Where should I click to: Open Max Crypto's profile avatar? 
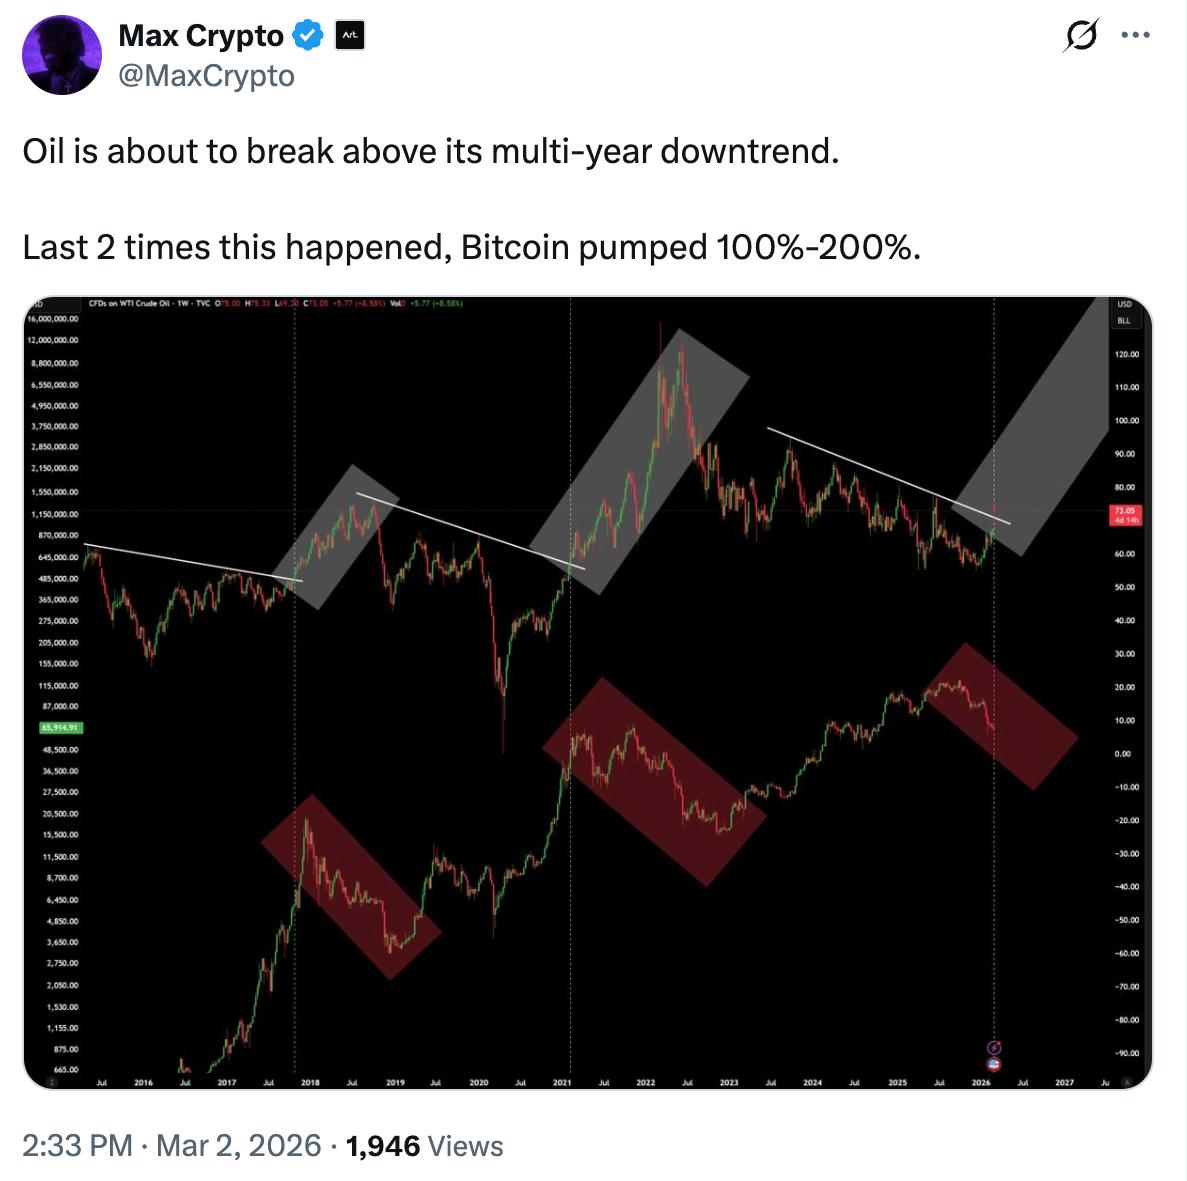click(x=61, y=54)
